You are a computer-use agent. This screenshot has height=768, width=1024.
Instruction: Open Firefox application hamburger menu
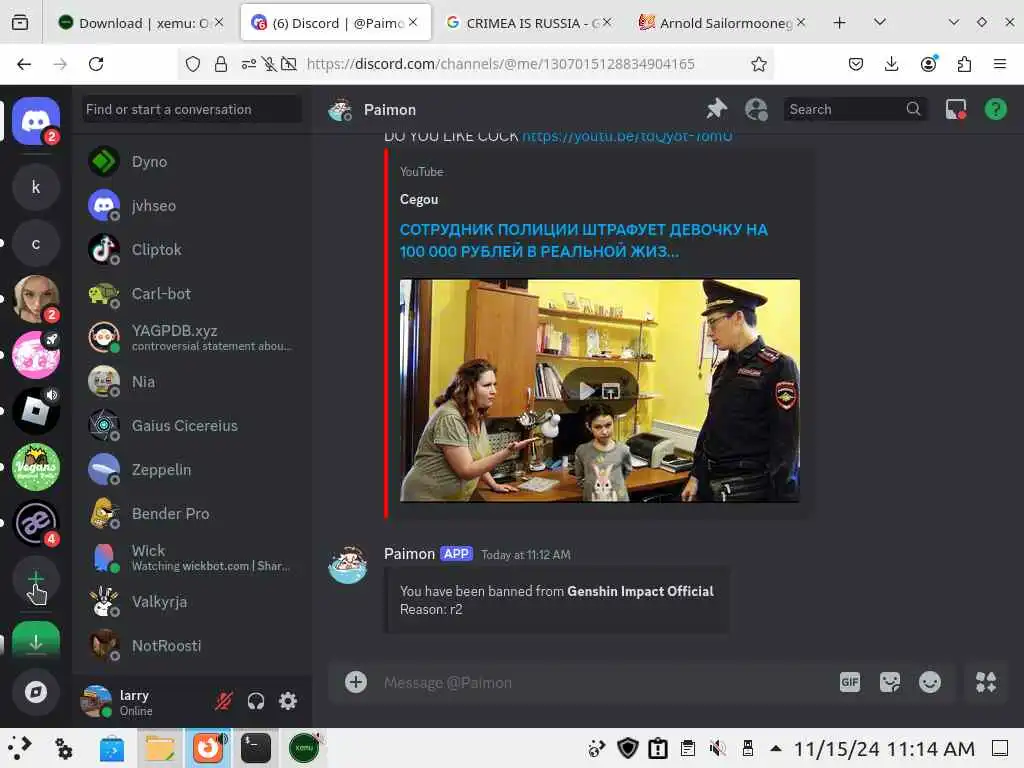1000,64
